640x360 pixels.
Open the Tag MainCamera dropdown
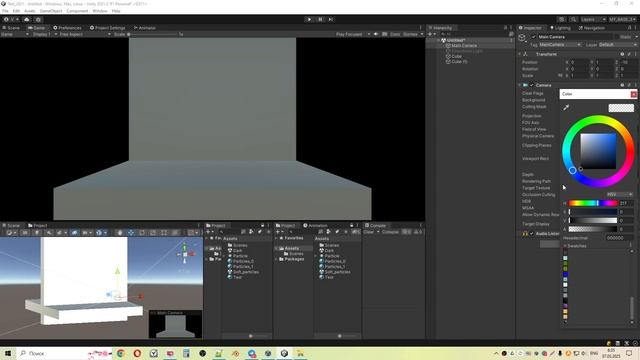560,44
